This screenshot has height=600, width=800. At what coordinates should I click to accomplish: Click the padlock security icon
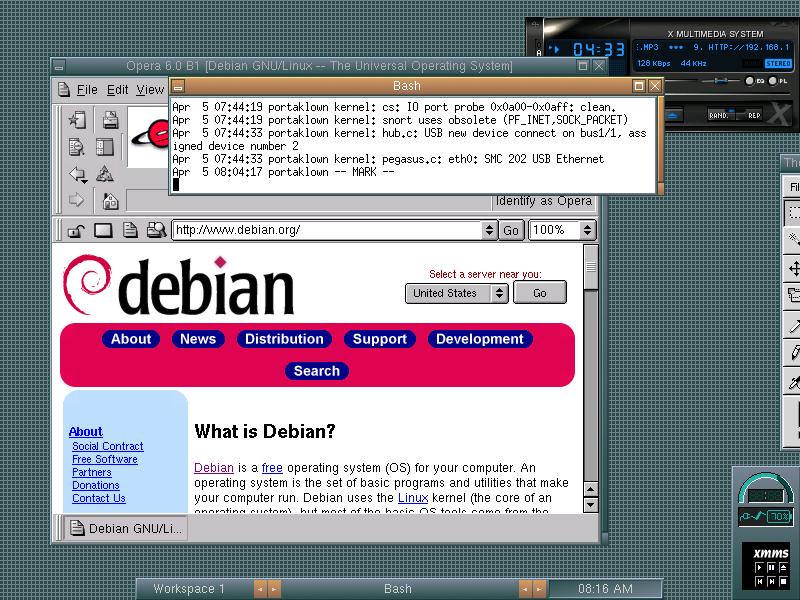tap(75, 231)
